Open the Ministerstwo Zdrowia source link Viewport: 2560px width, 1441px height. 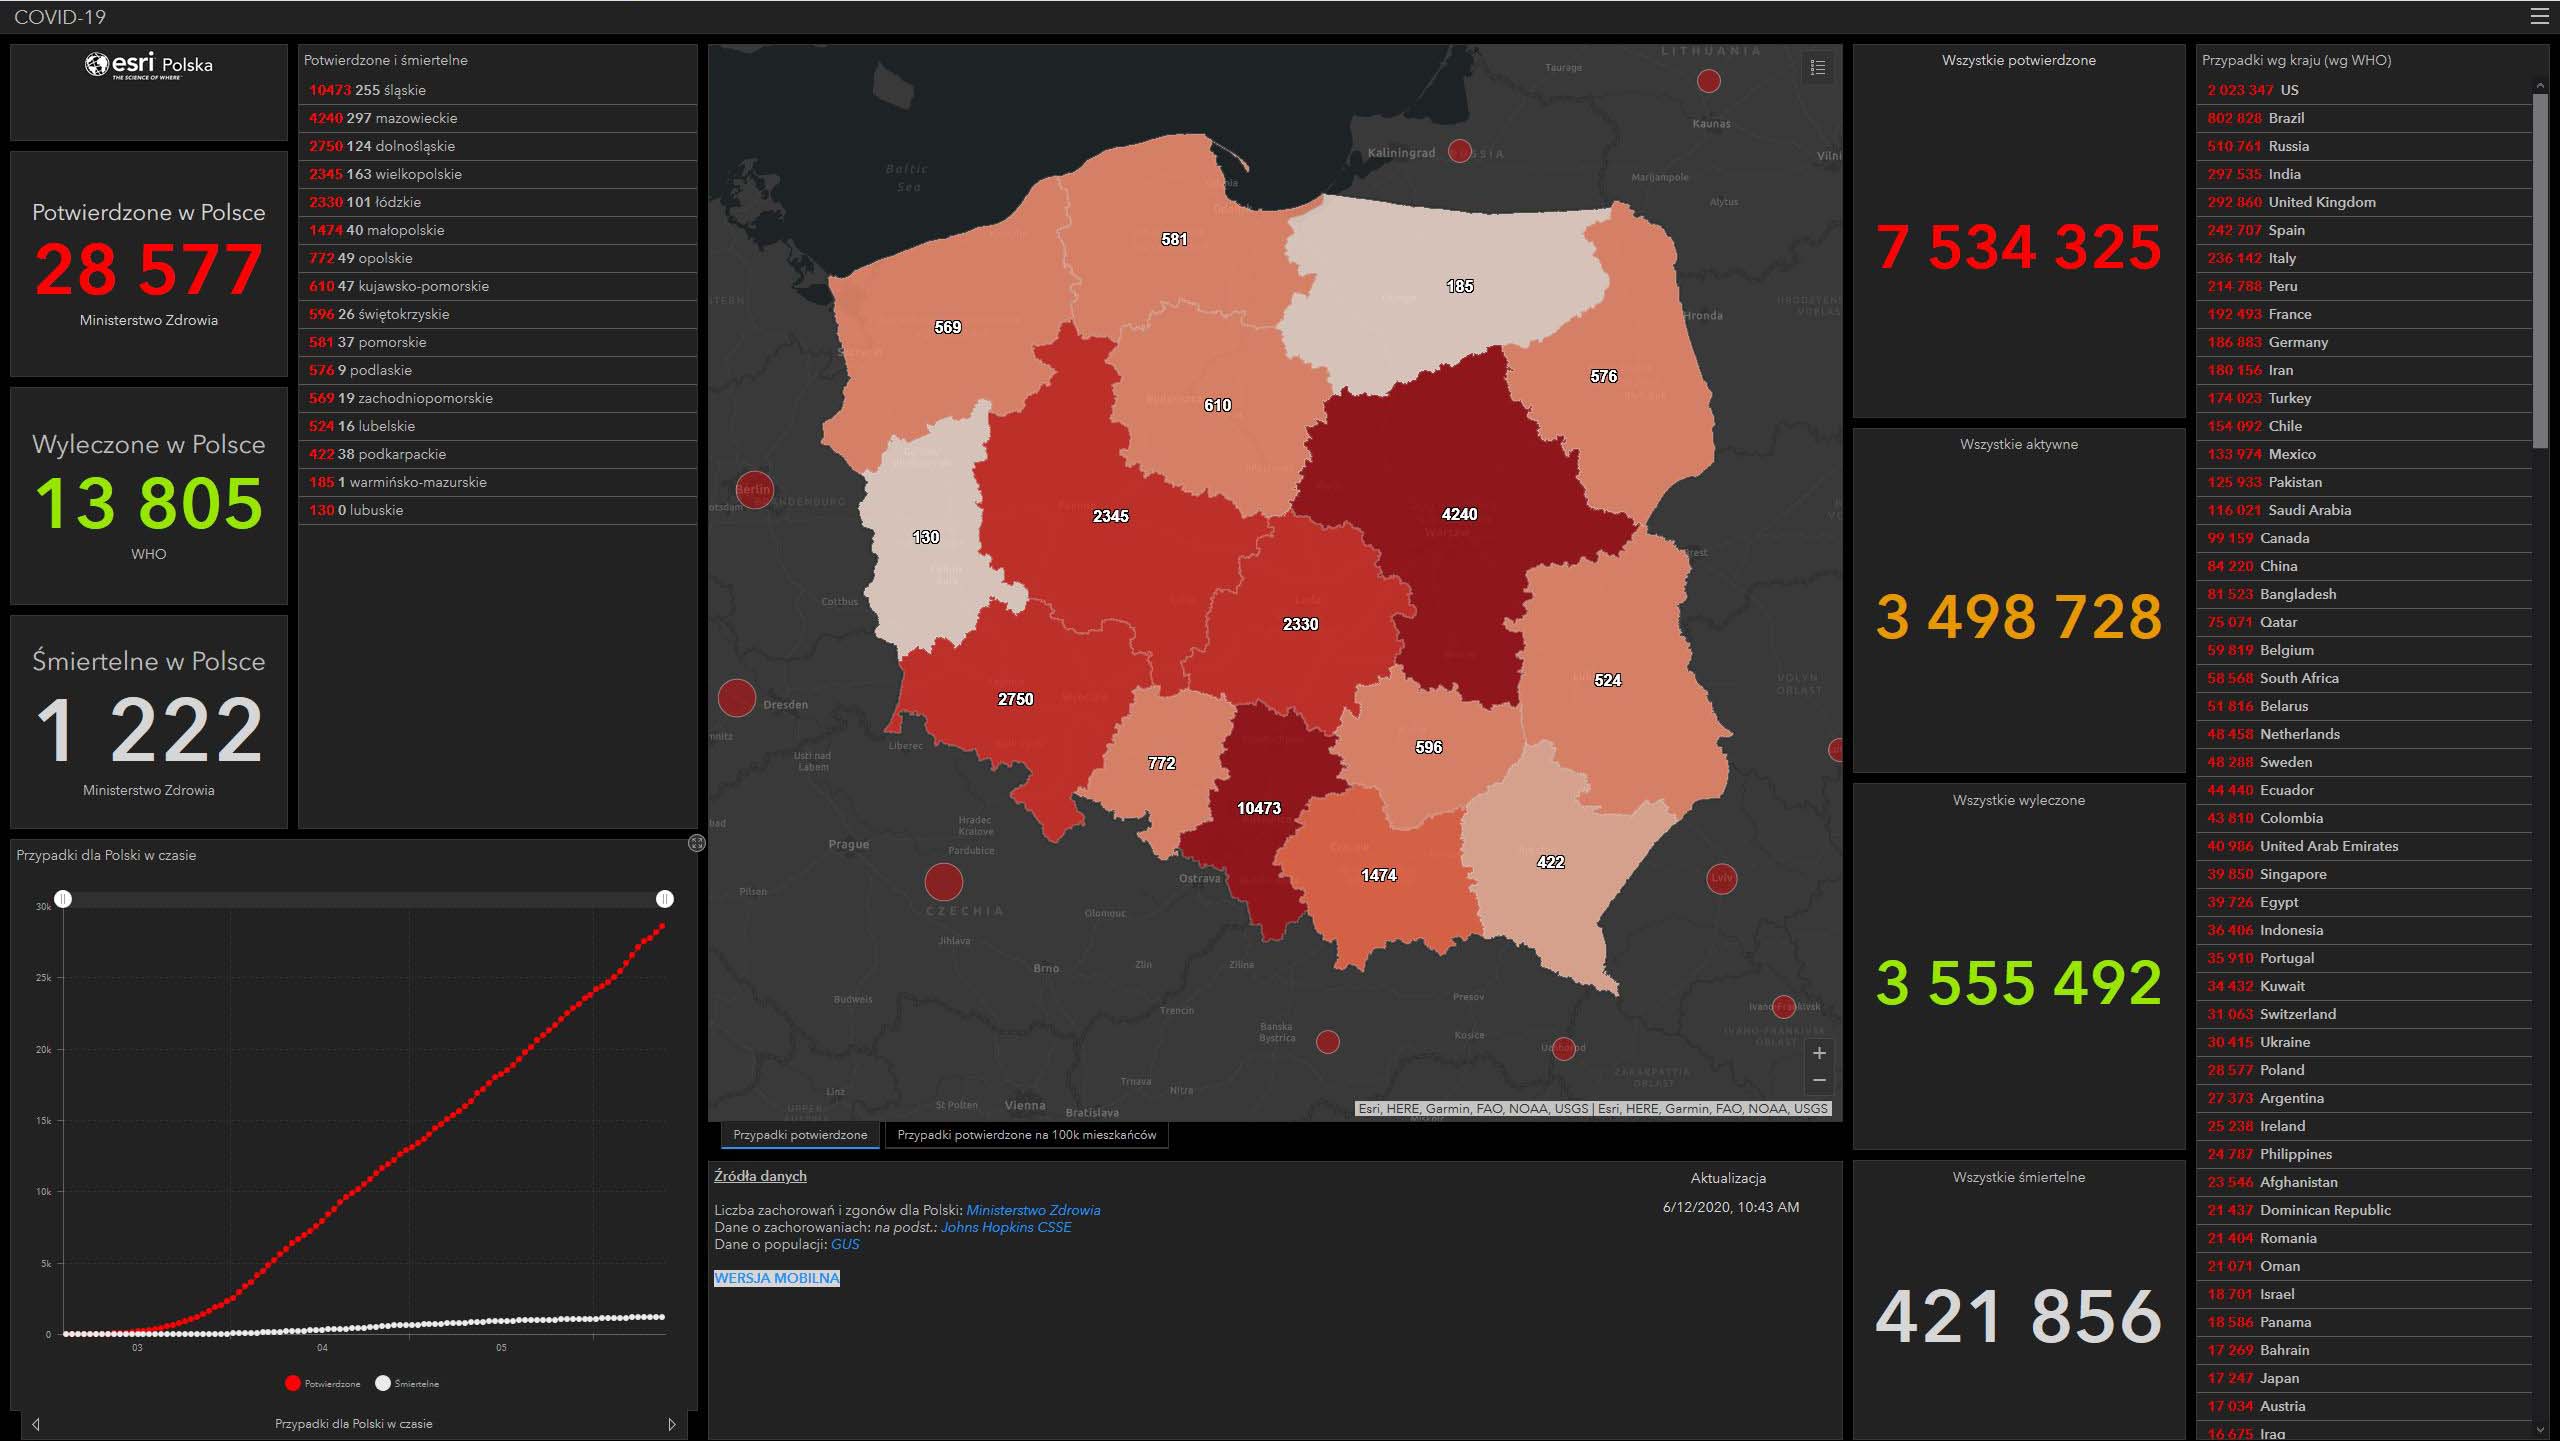click(x=1033, y=1210)
